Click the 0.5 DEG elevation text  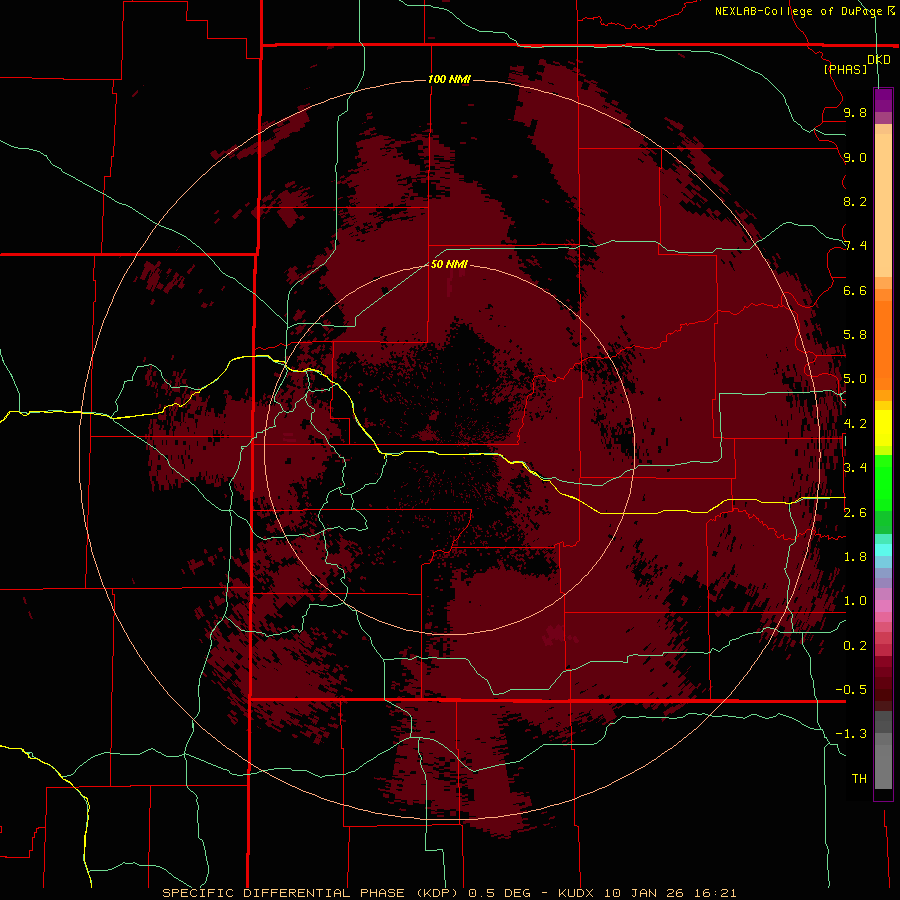point(499,893)
